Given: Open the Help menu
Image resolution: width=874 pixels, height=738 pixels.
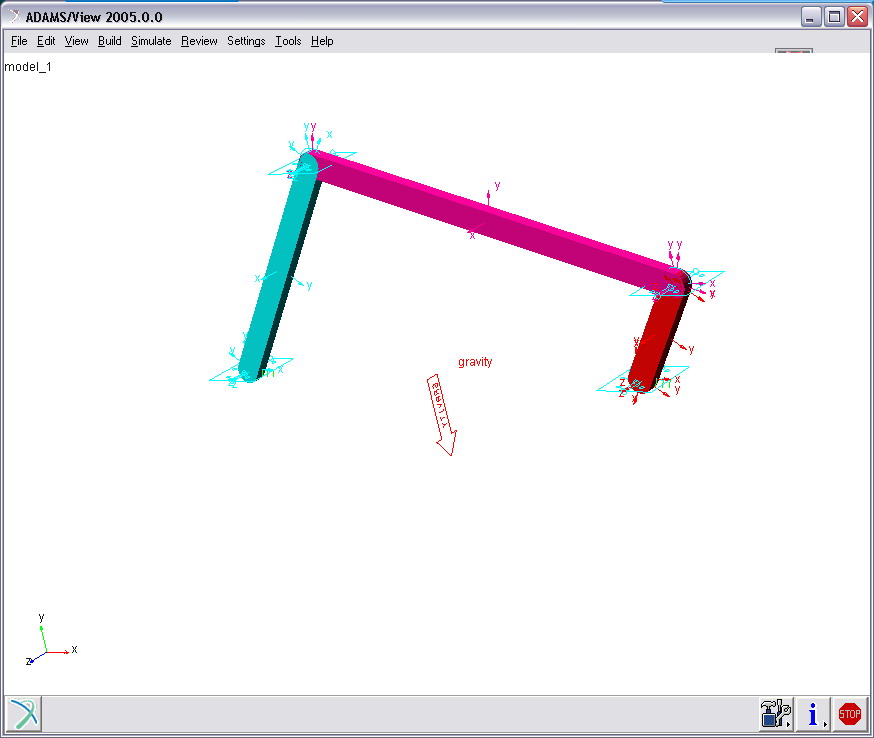Looking at the screenshot, I should pos(322,41).
